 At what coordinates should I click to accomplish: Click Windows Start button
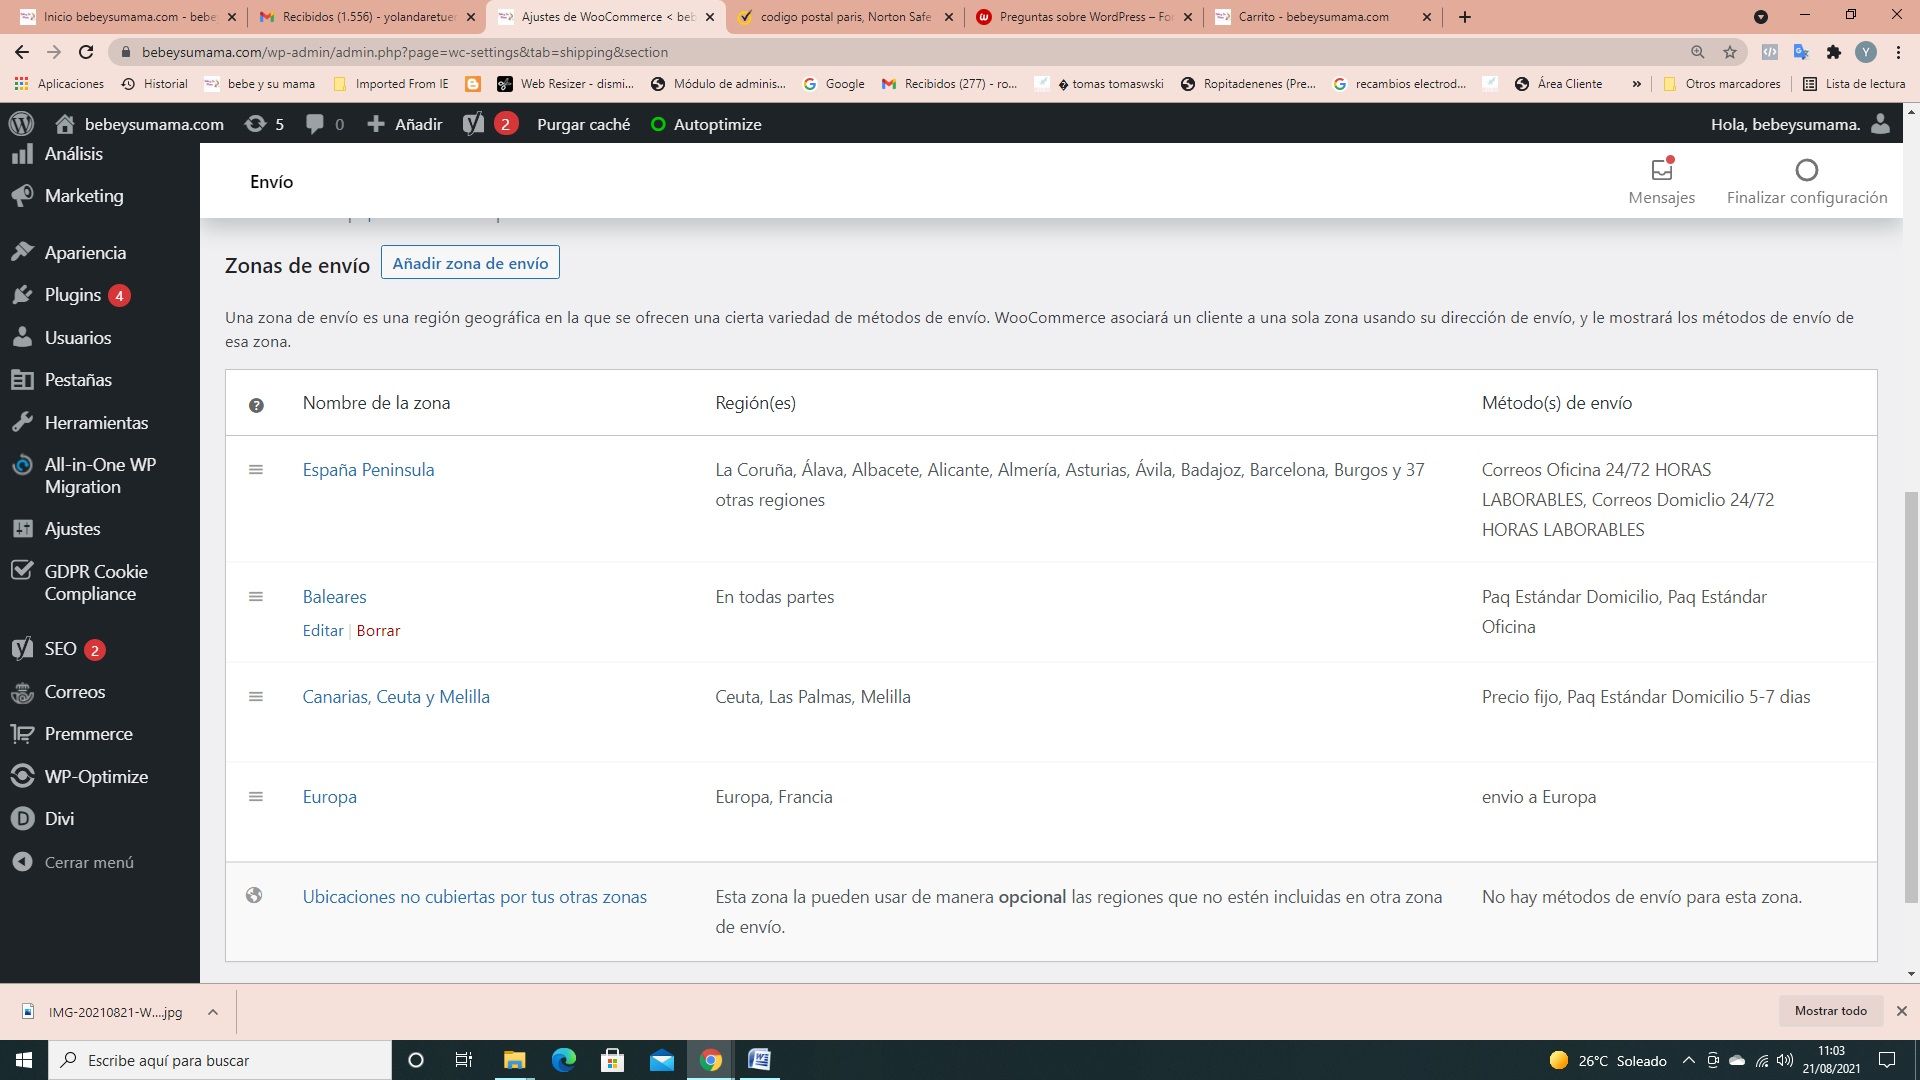tap(24, 1060)
